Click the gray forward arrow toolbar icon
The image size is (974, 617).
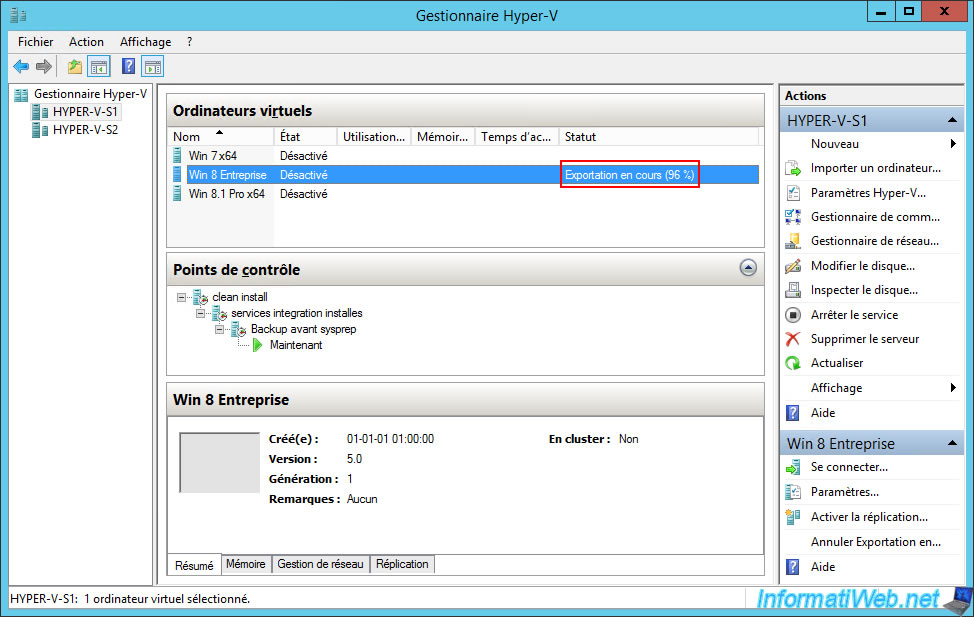pyautogui.click(x=43, y=66)
